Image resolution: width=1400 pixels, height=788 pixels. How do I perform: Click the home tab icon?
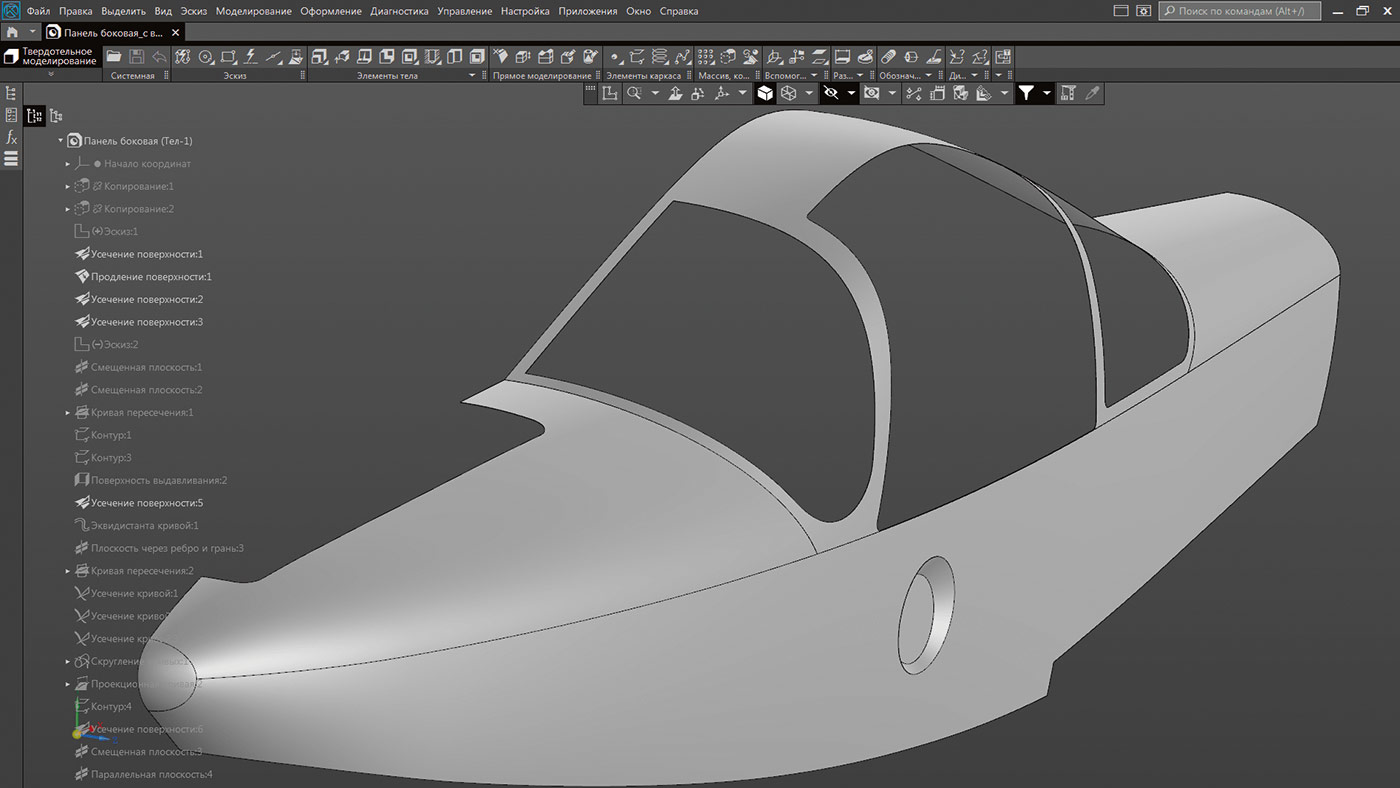pos(12,32)
